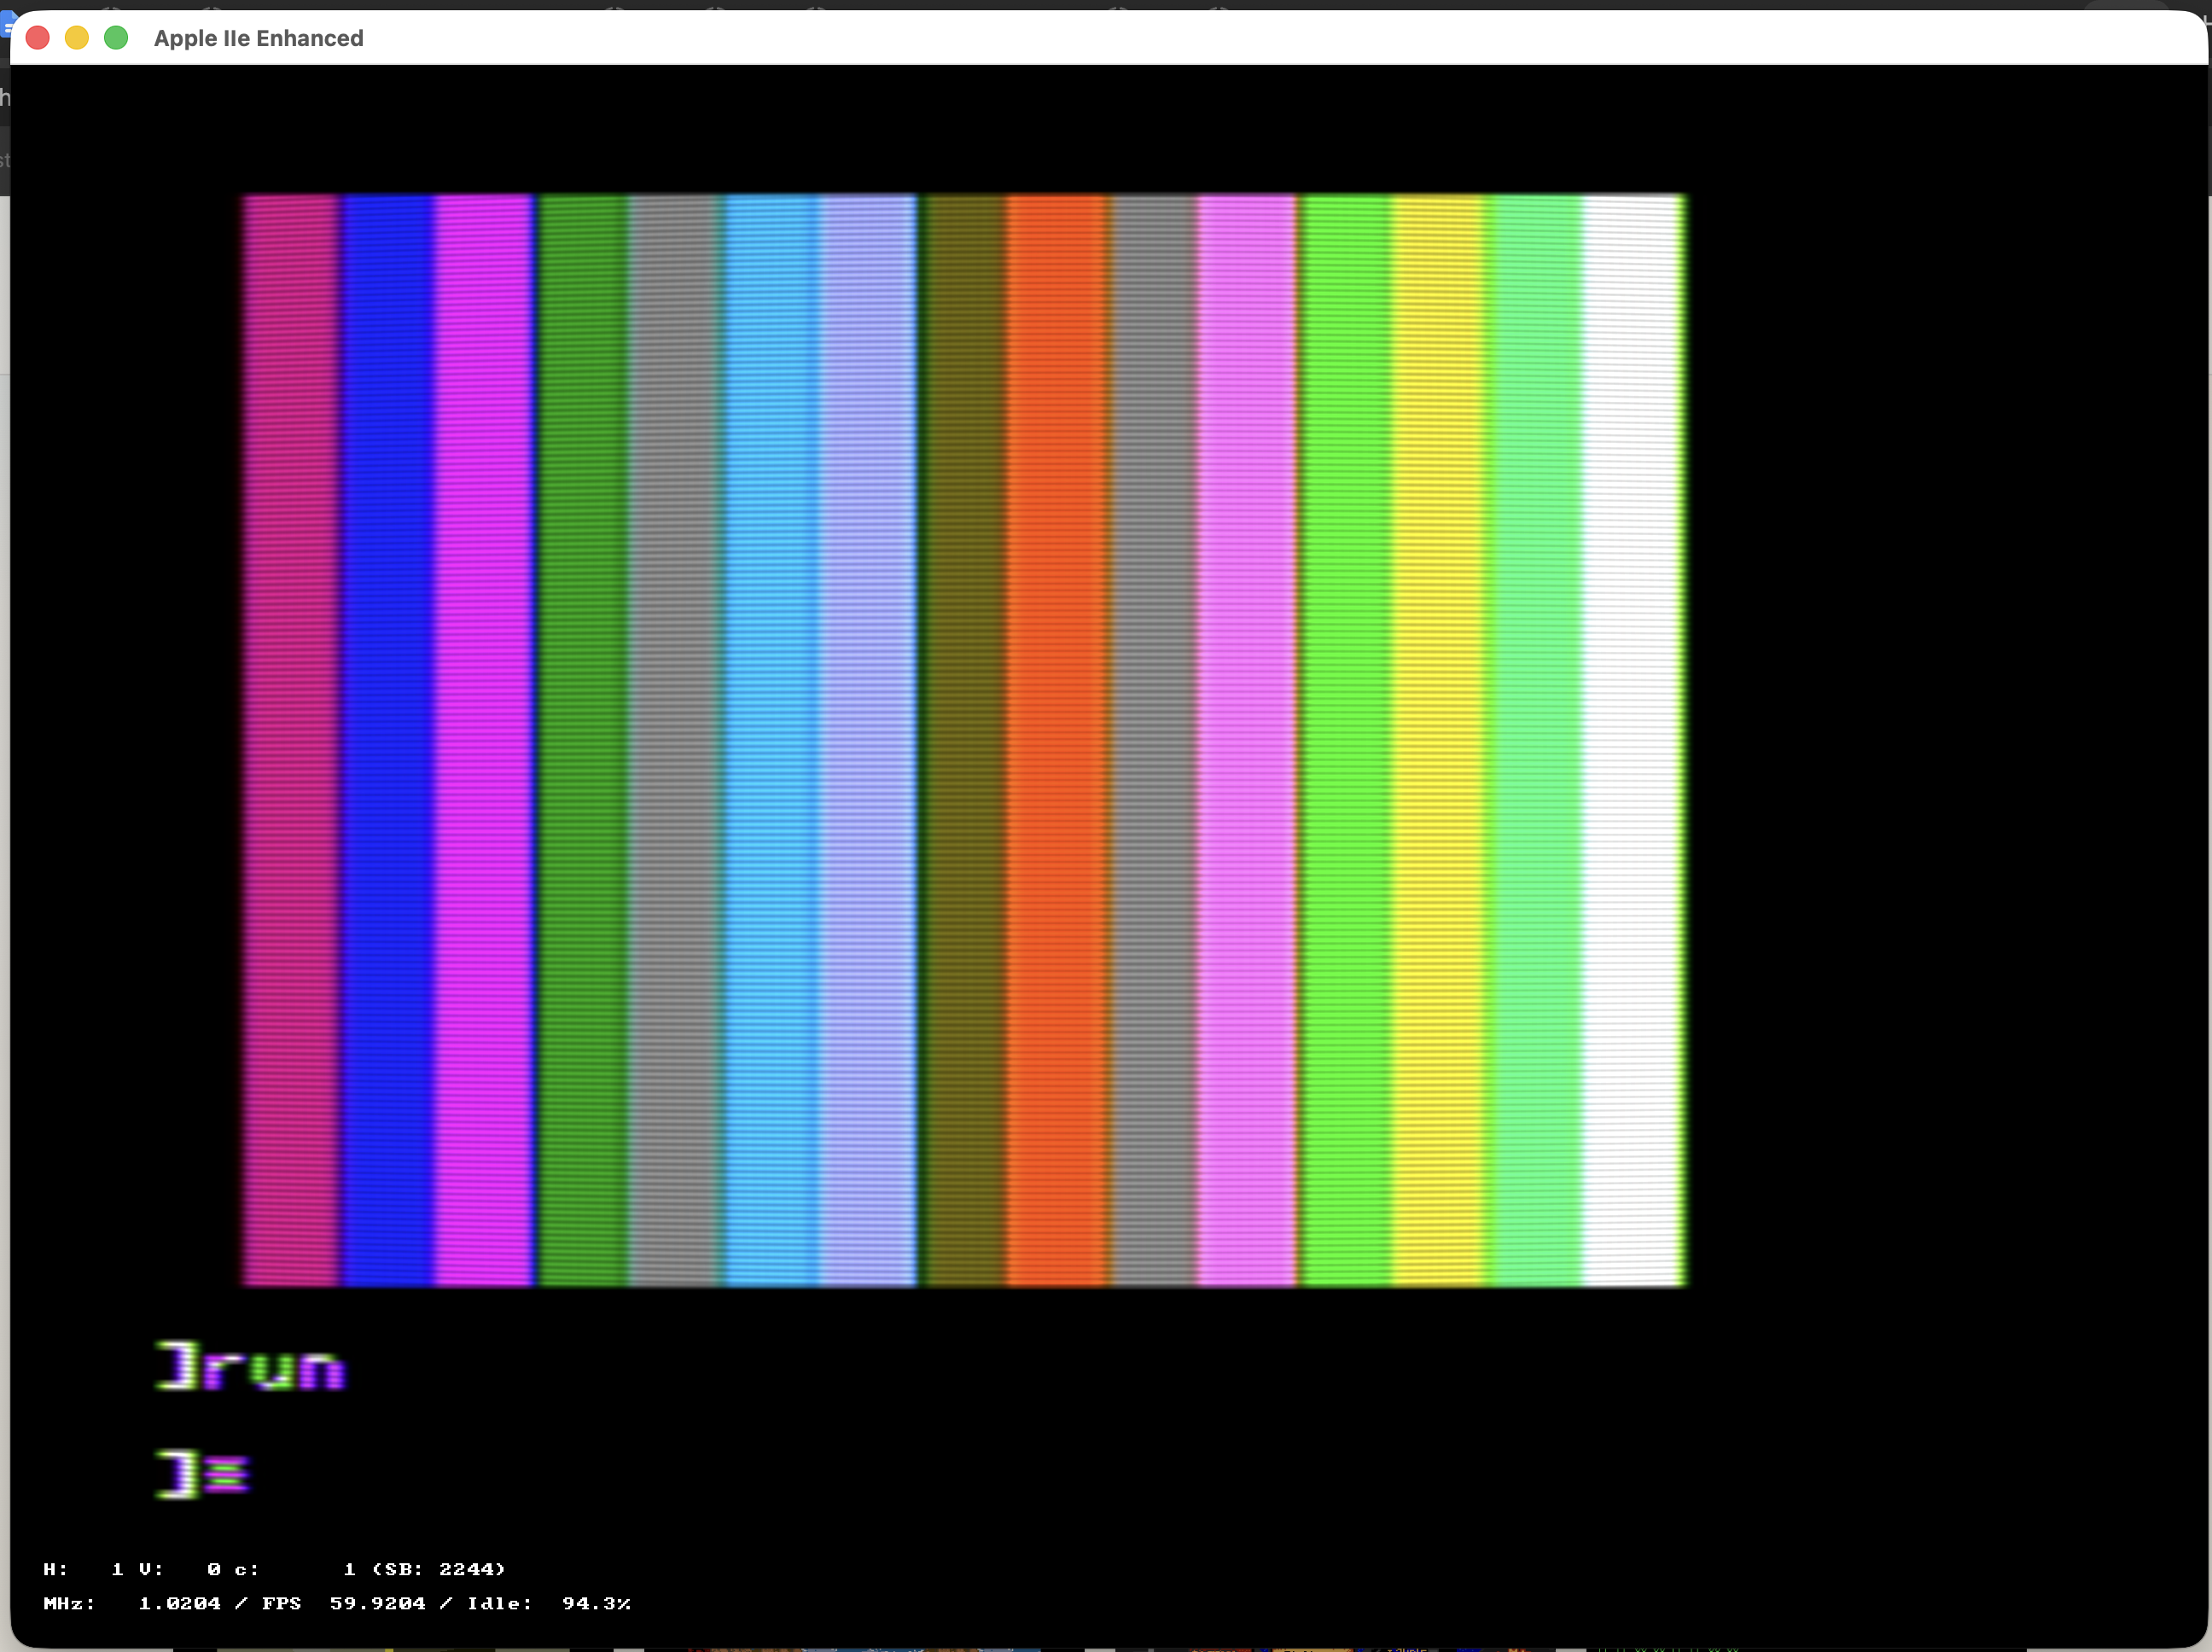Click the FPS 59.9204 status value
This screenshot has height=1652, width=2212.
[344, 1603]
